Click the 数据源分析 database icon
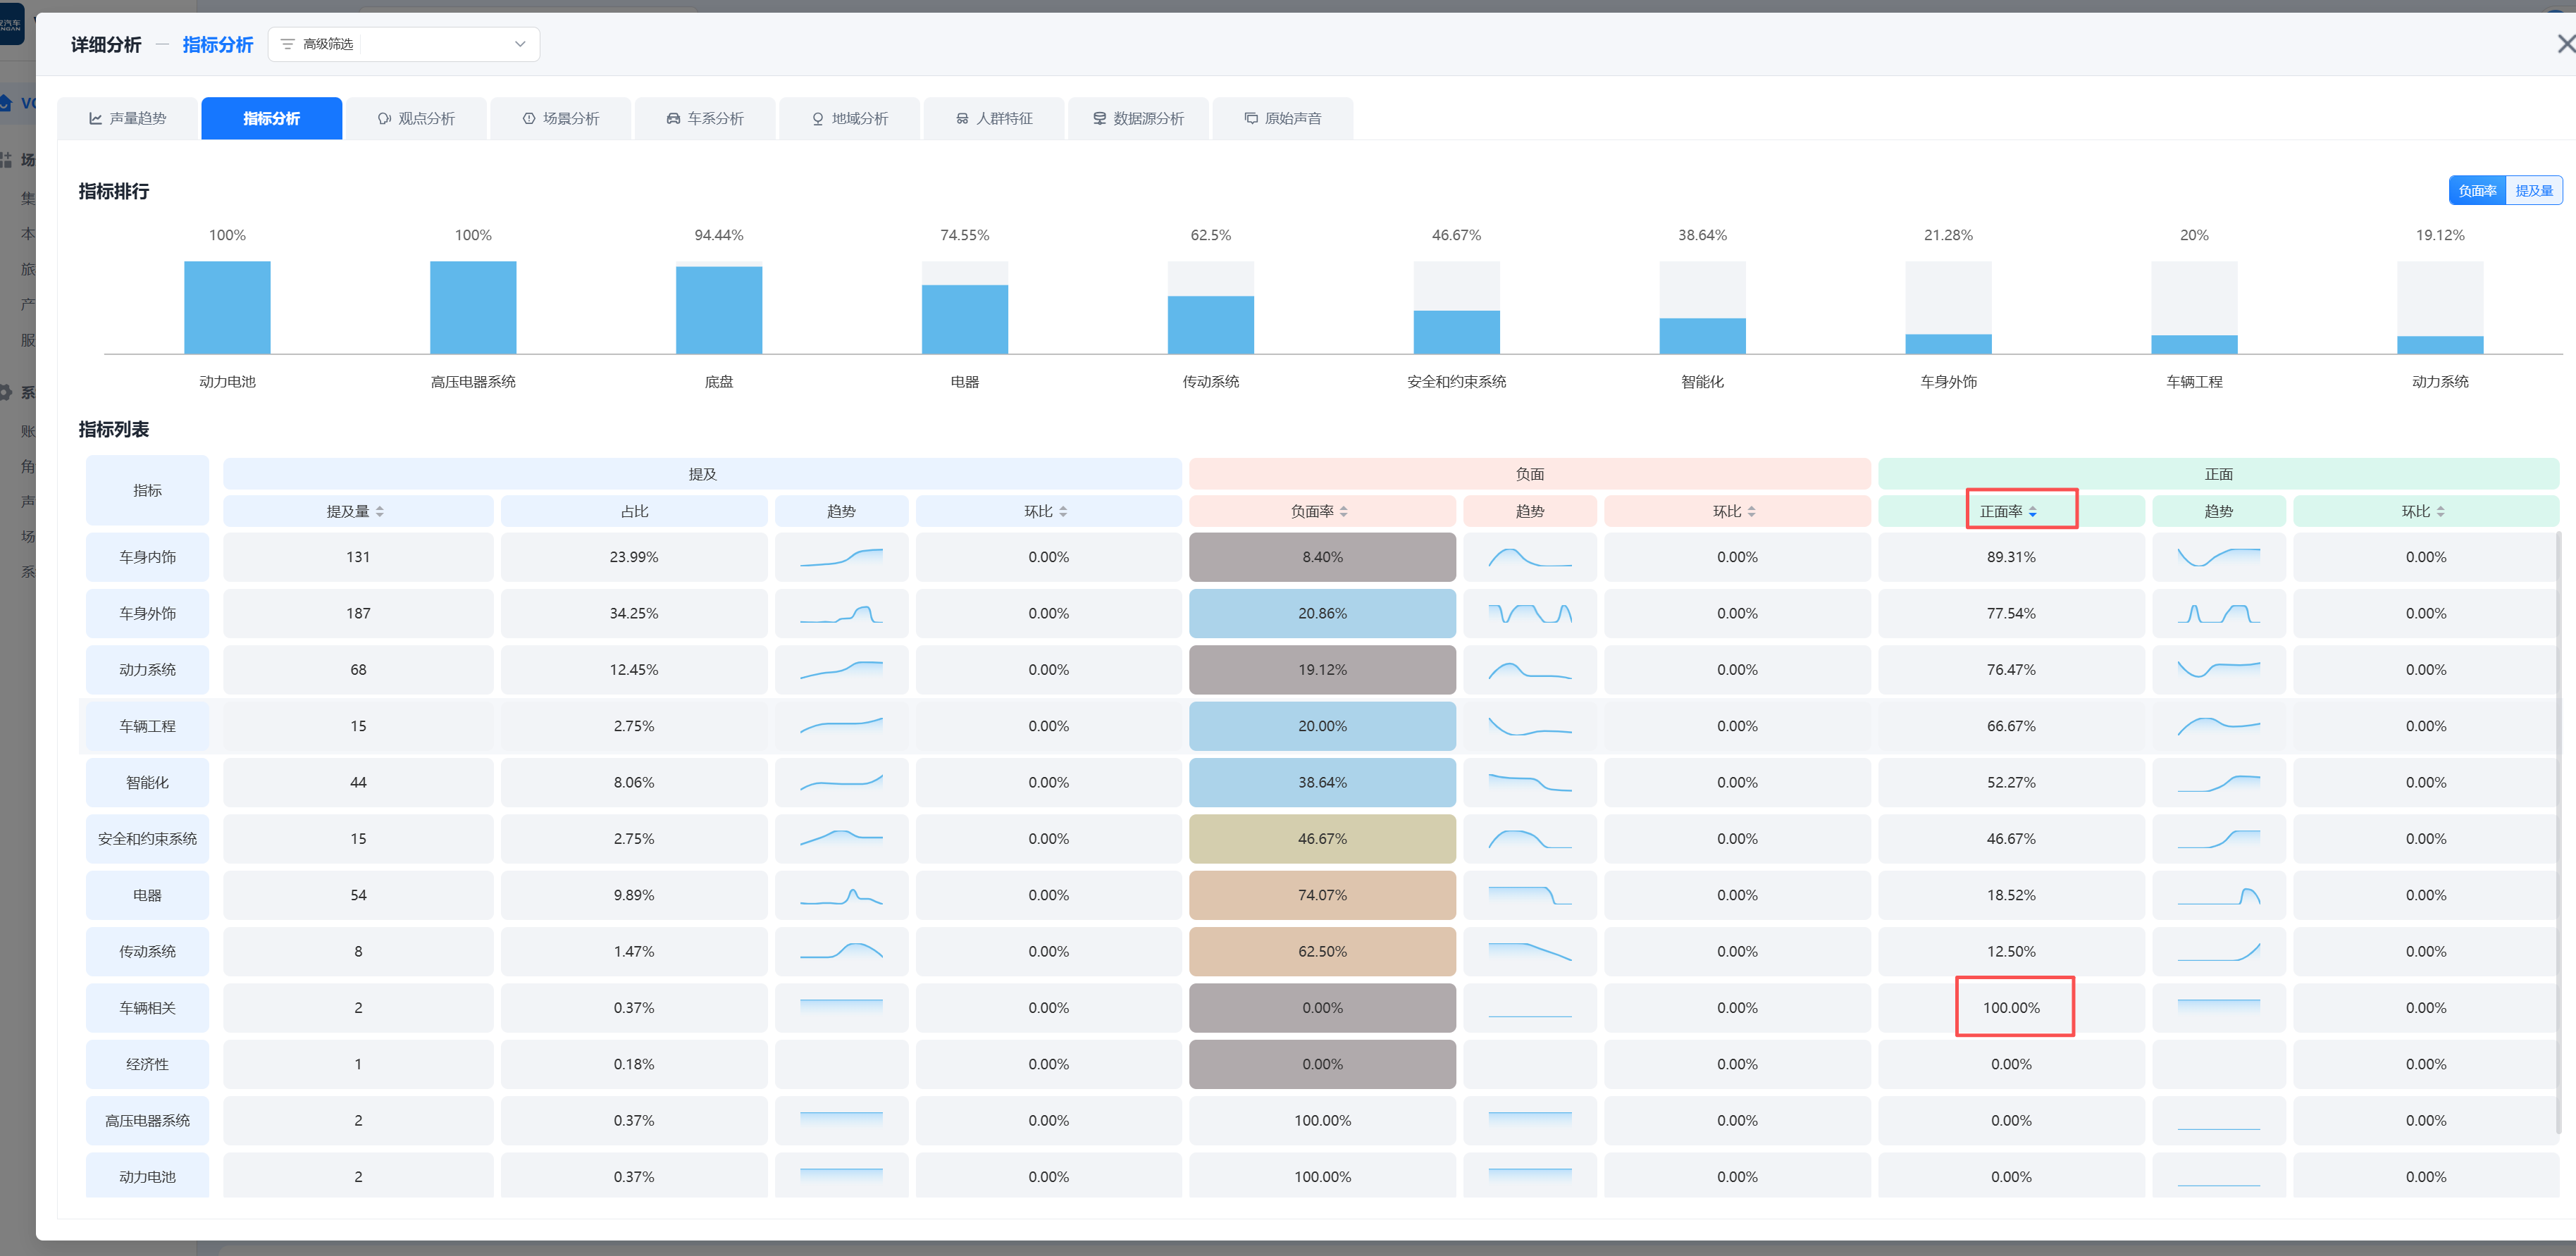Screen dimensions: 2576x1256 point(1099,119)
